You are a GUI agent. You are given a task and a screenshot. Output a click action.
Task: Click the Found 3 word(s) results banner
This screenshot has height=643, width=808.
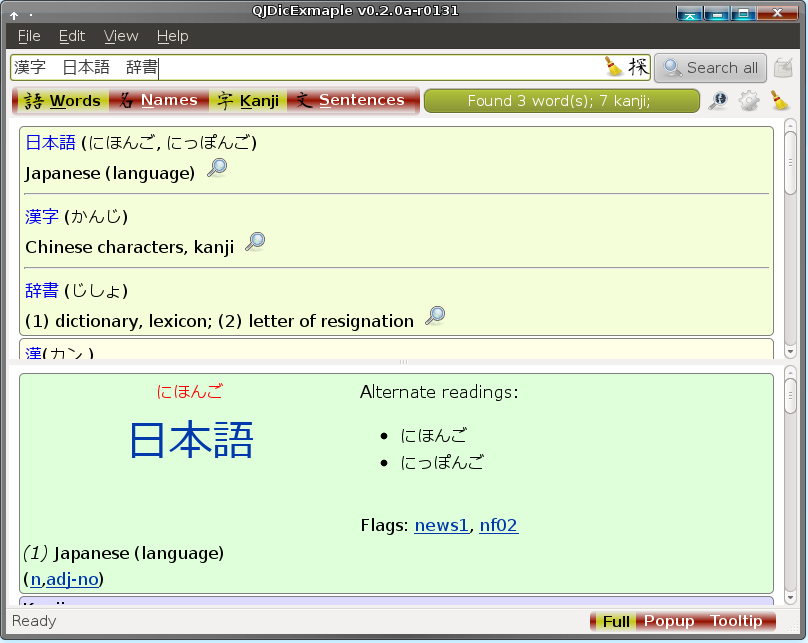pyautogui.click(x=562, y=100)
